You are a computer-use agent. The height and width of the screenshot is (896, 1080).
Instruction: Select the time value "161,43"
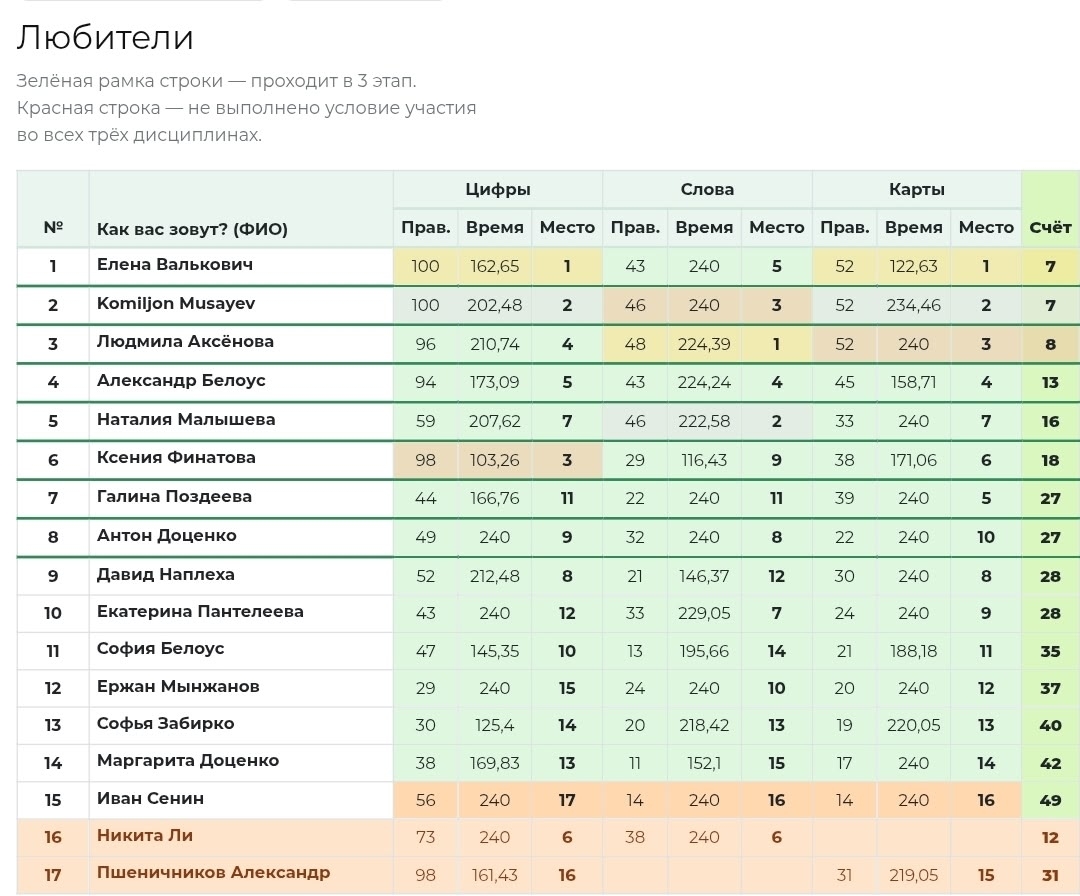tap(495, 875)
